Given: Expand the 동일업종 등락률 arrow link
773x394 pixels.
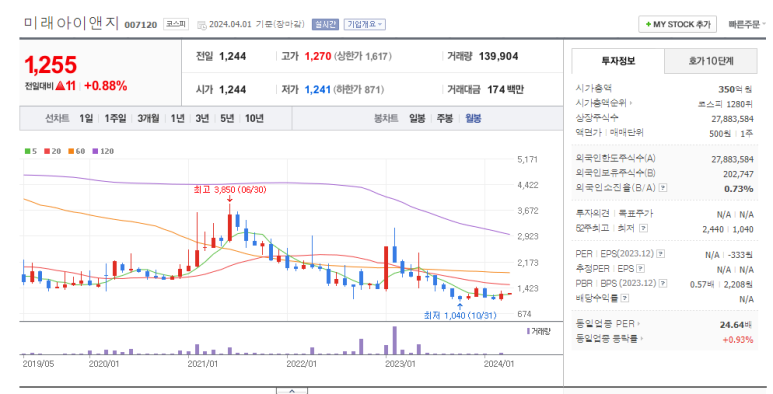Looking at the screenshot, I should coord(609,338).
